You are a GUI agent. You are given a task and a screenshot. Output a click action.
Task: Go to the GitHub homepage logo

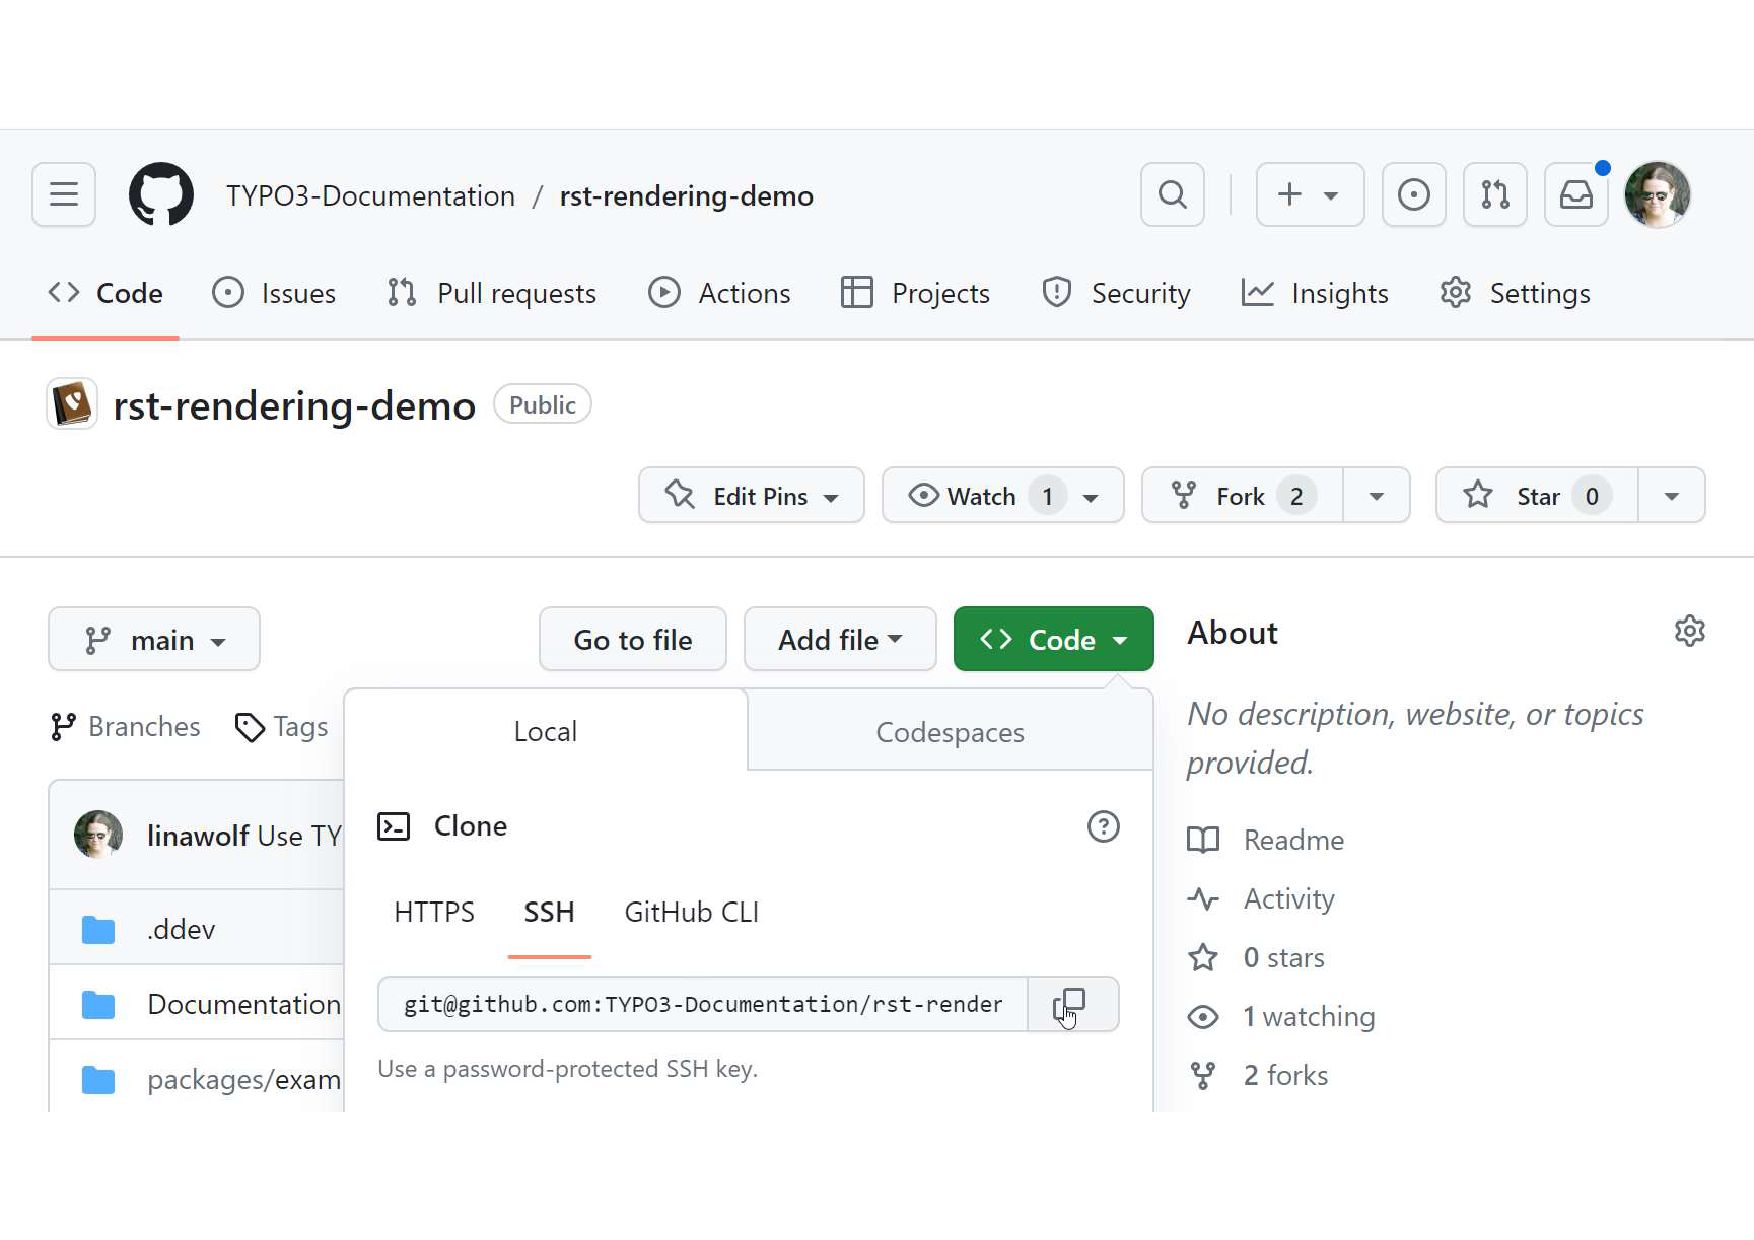coord(161,194)
